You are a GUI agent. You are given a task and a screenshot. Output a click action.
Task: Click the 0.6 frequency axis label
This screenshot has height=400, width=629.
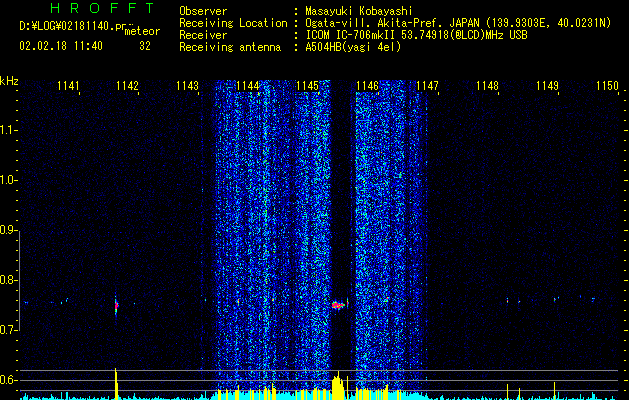8,380
